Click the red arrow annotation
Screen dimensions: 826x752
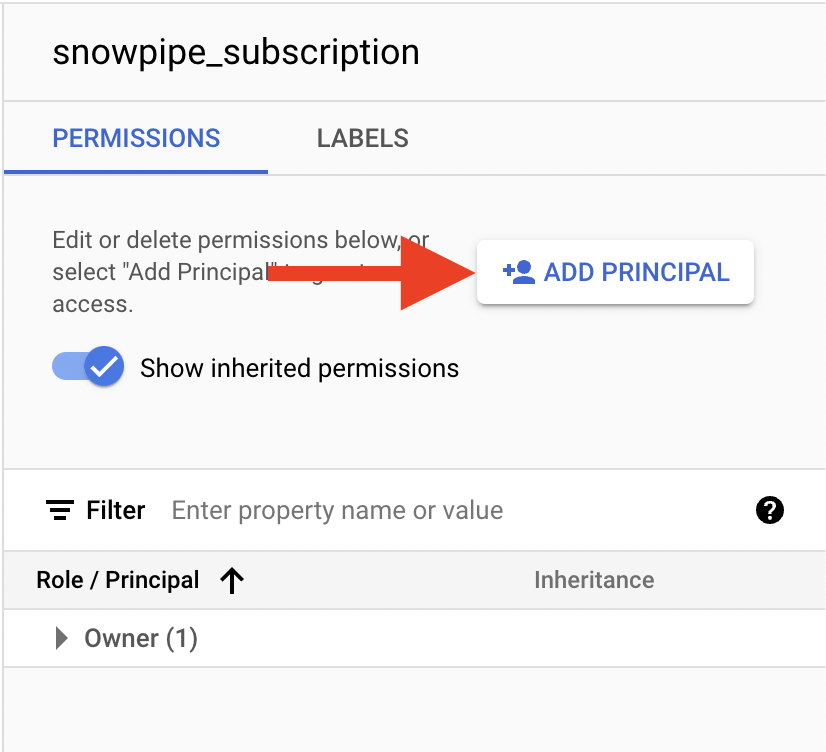coord(372,273)
